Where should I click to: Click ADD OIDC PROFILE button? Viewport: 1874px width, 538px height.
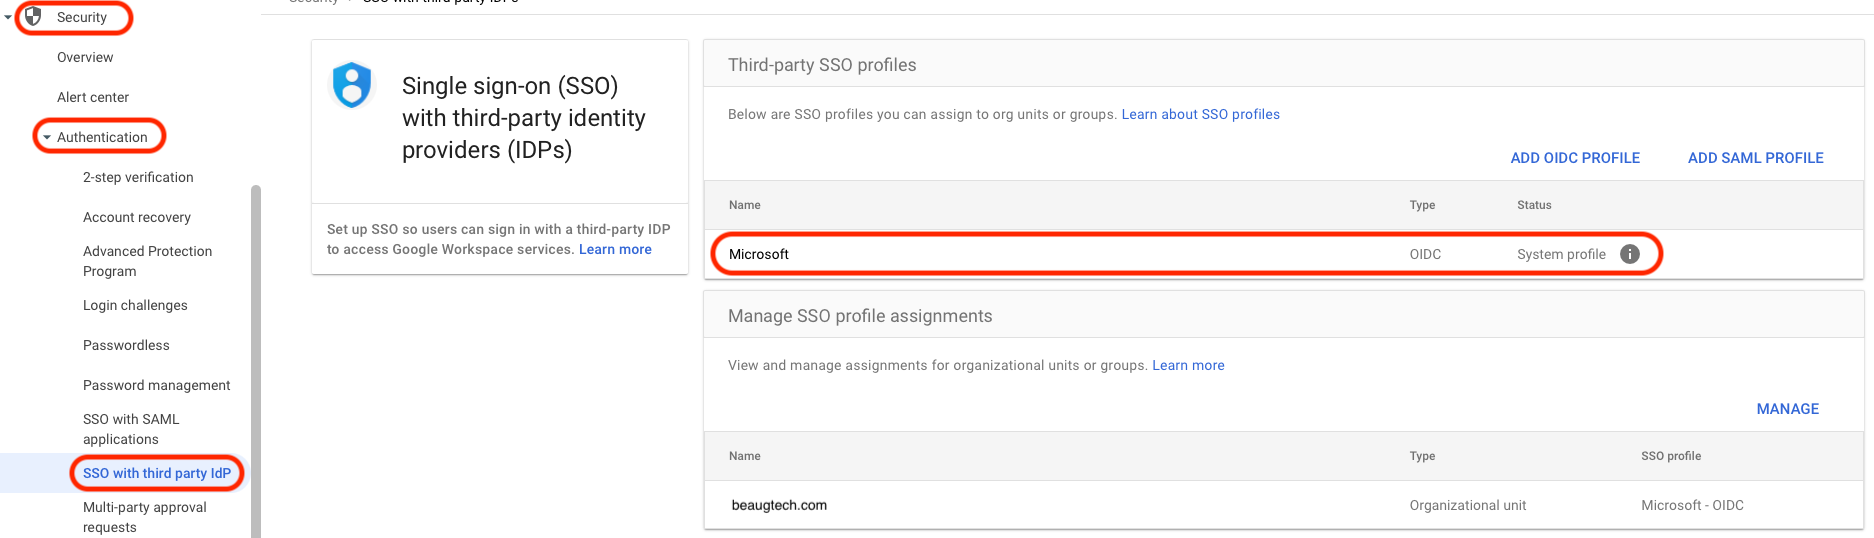1575,158
